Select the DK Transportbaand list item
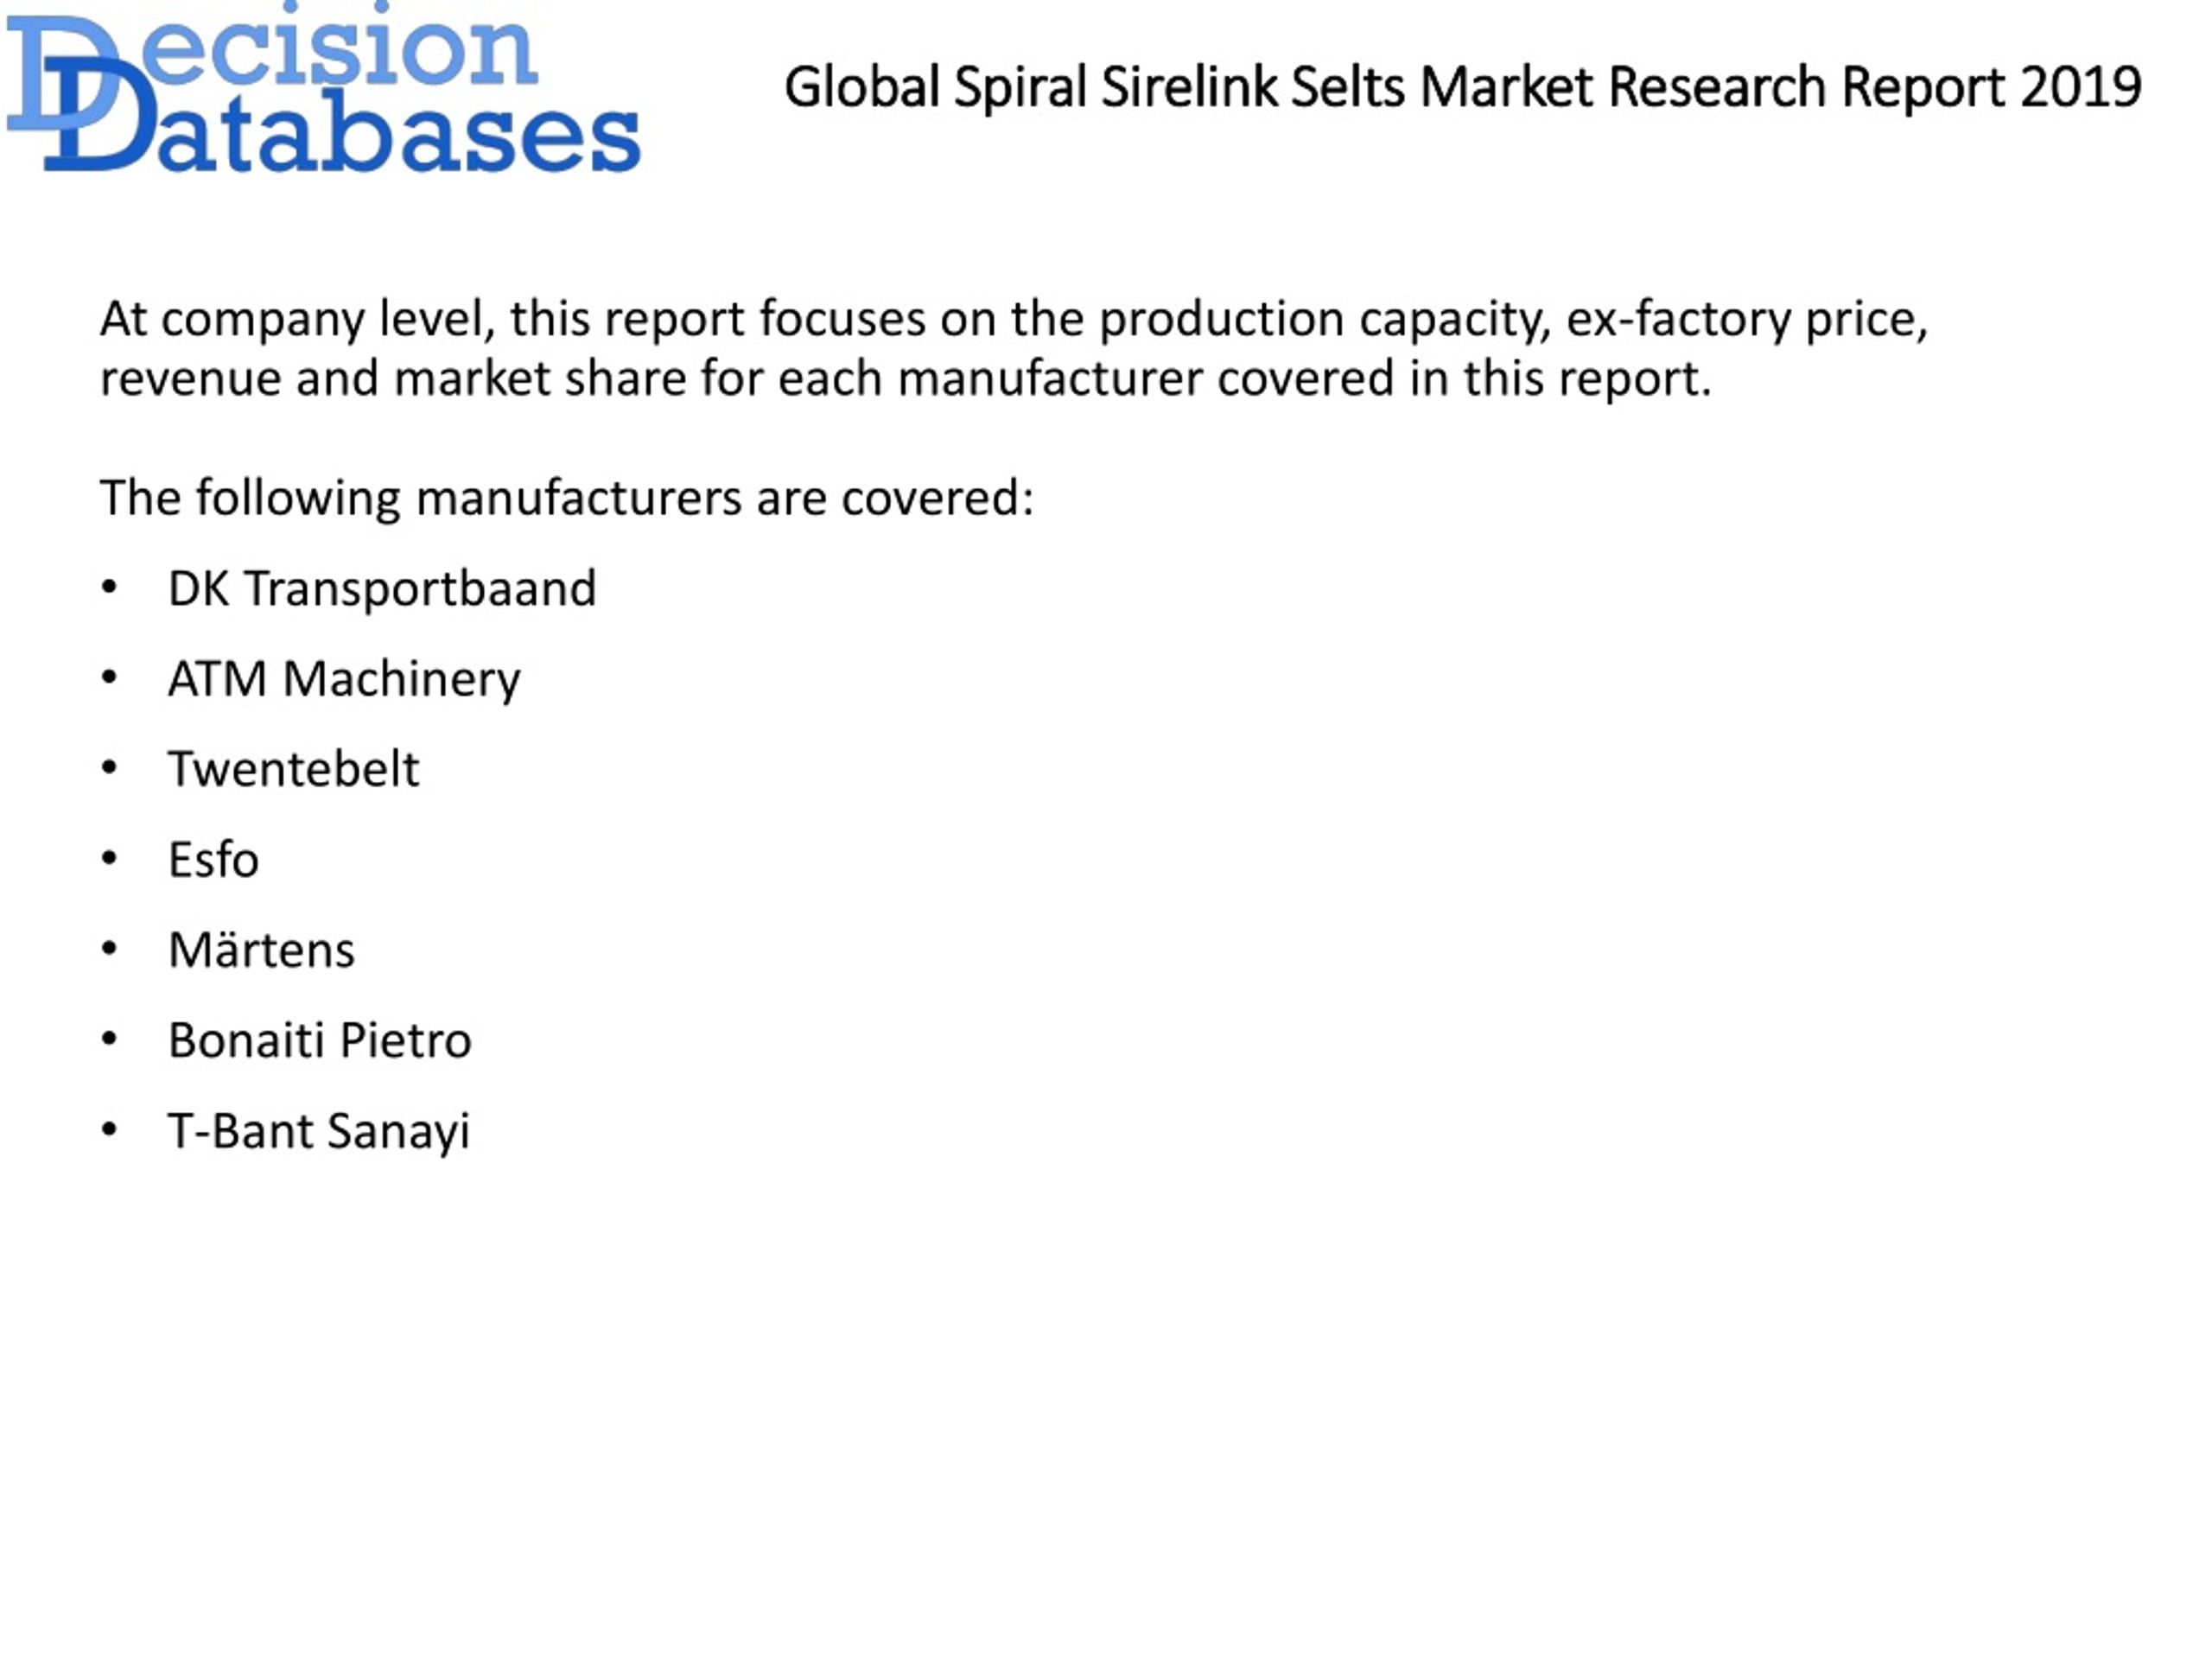2212x1659 pixels. click(x=382, y=588)
